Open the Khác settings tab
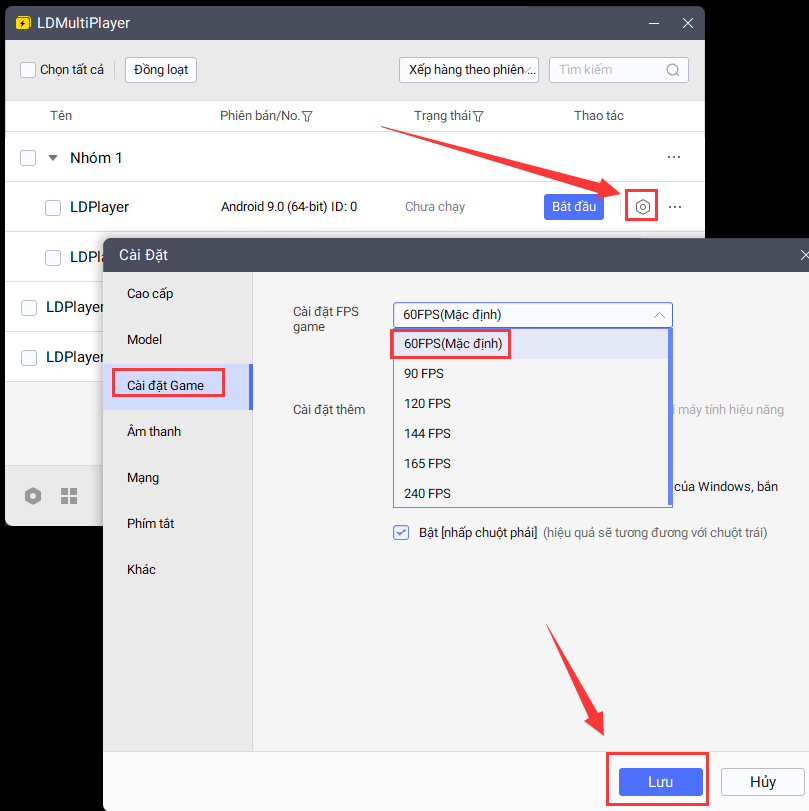Viewport: 809px width, 811px height. tap(177, 570)
